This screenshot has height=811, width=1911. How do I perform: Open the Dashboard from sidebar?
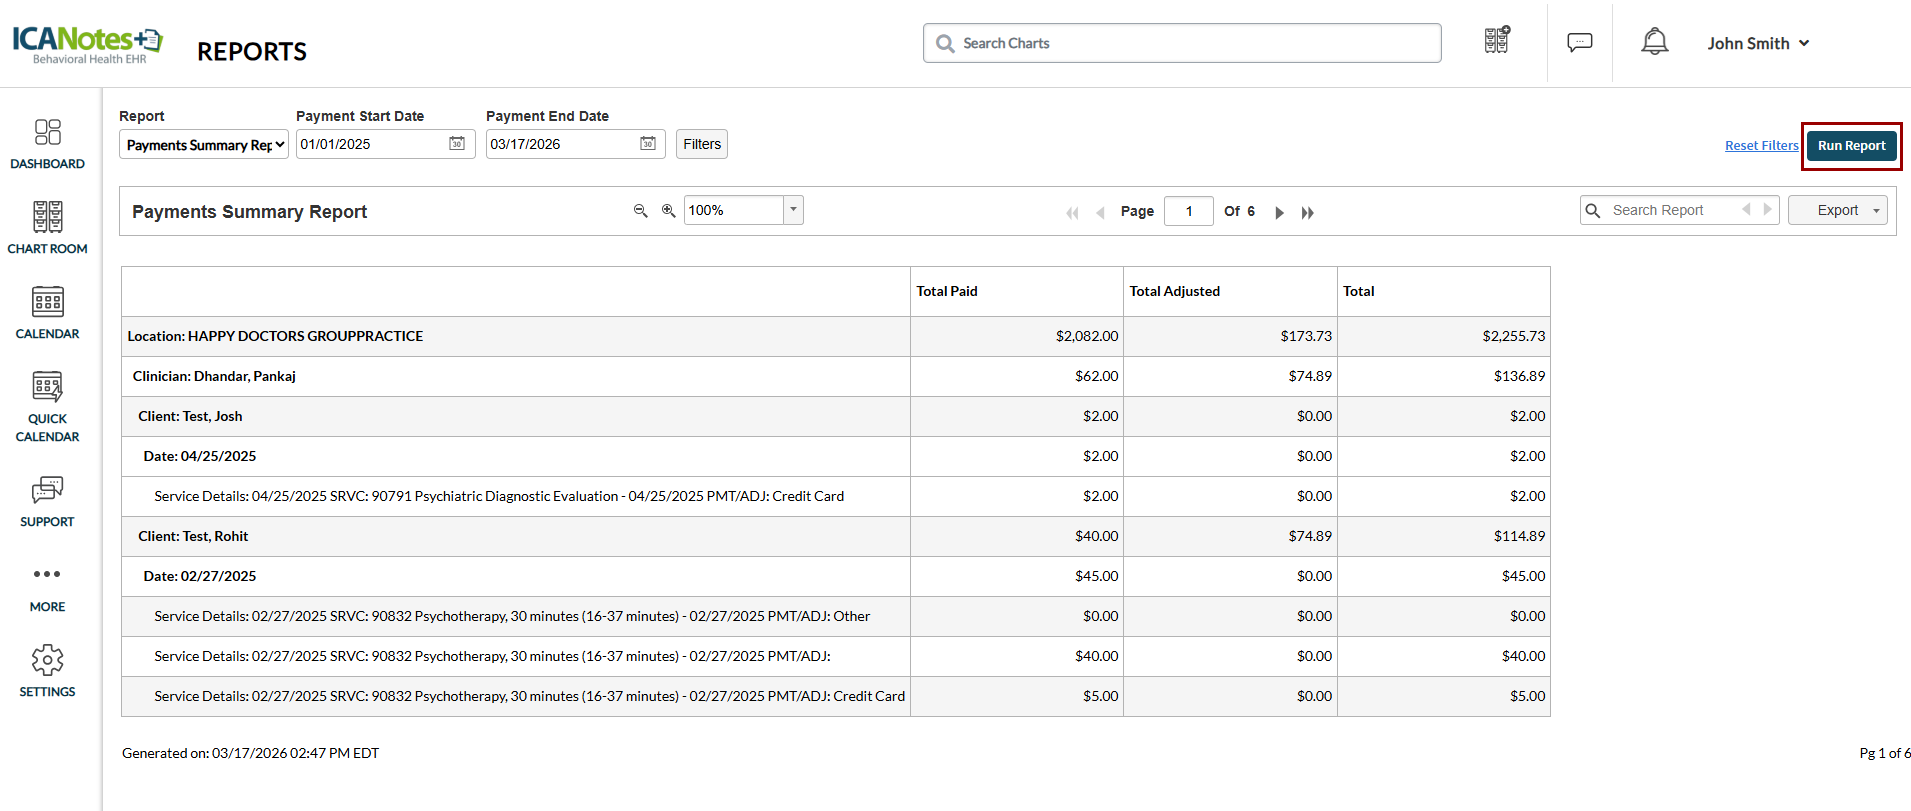47,143
